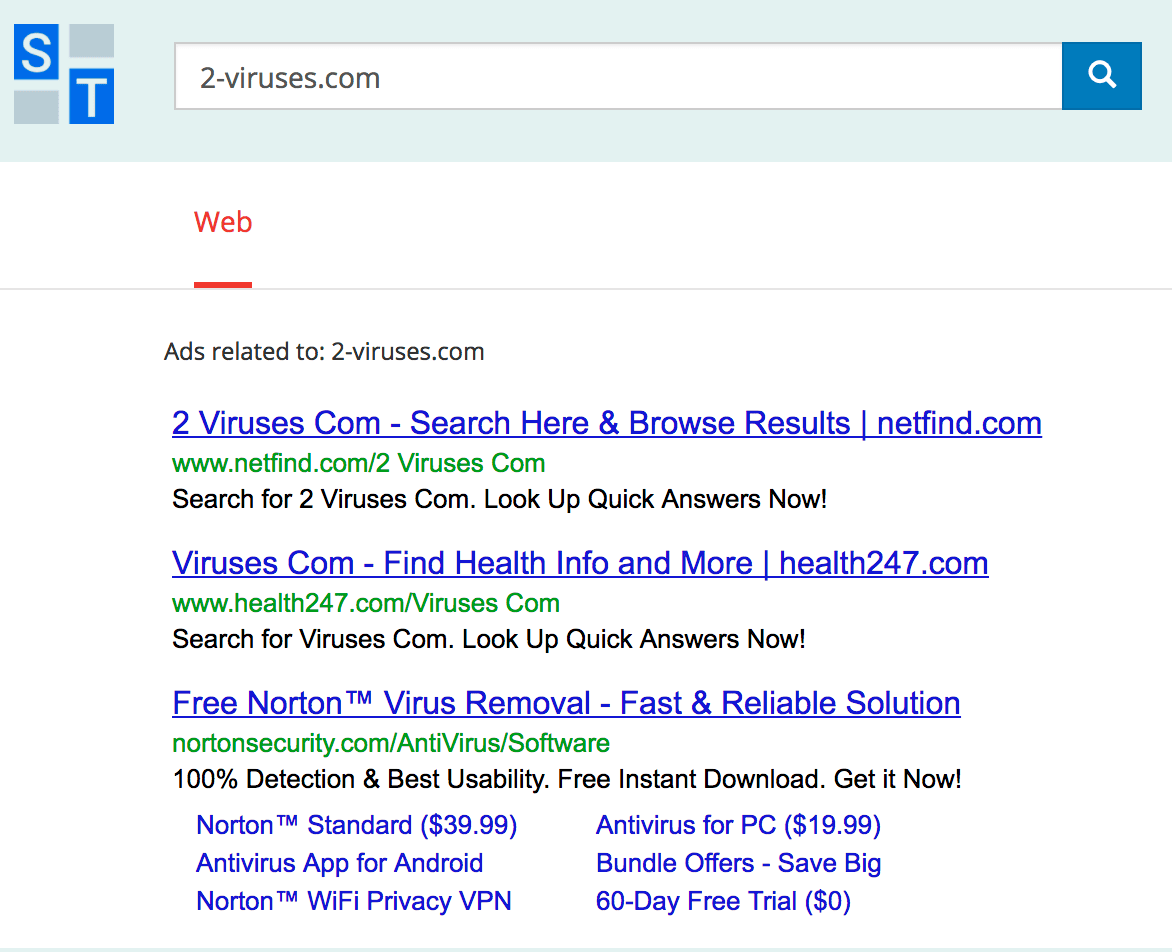Click the blue magnifying glass search icon

(x=1101, y=74)
